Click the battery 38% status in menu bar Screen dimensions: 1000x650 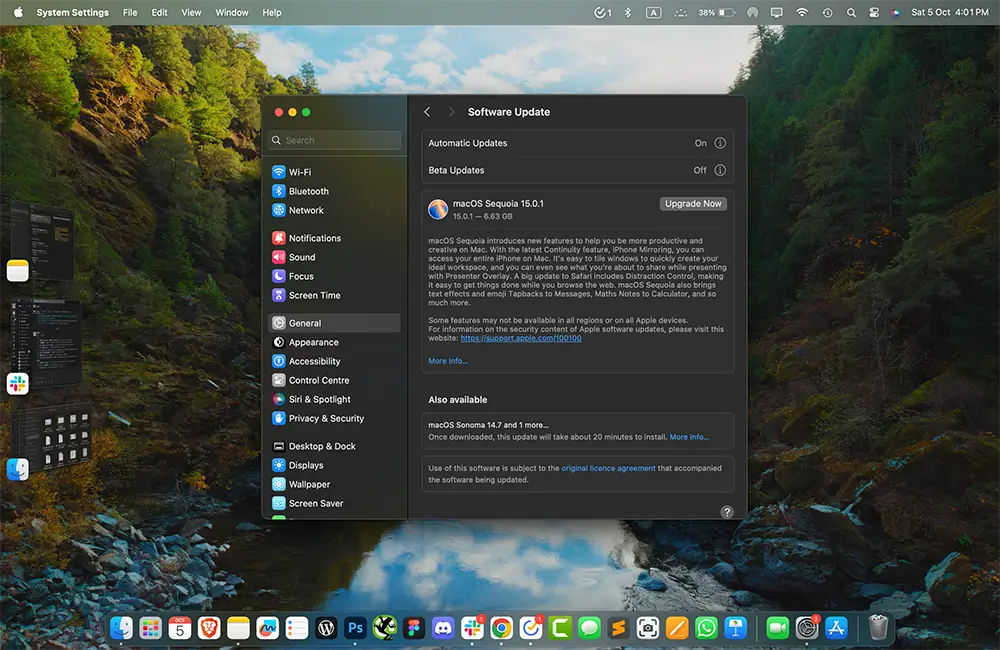(716, 12)
